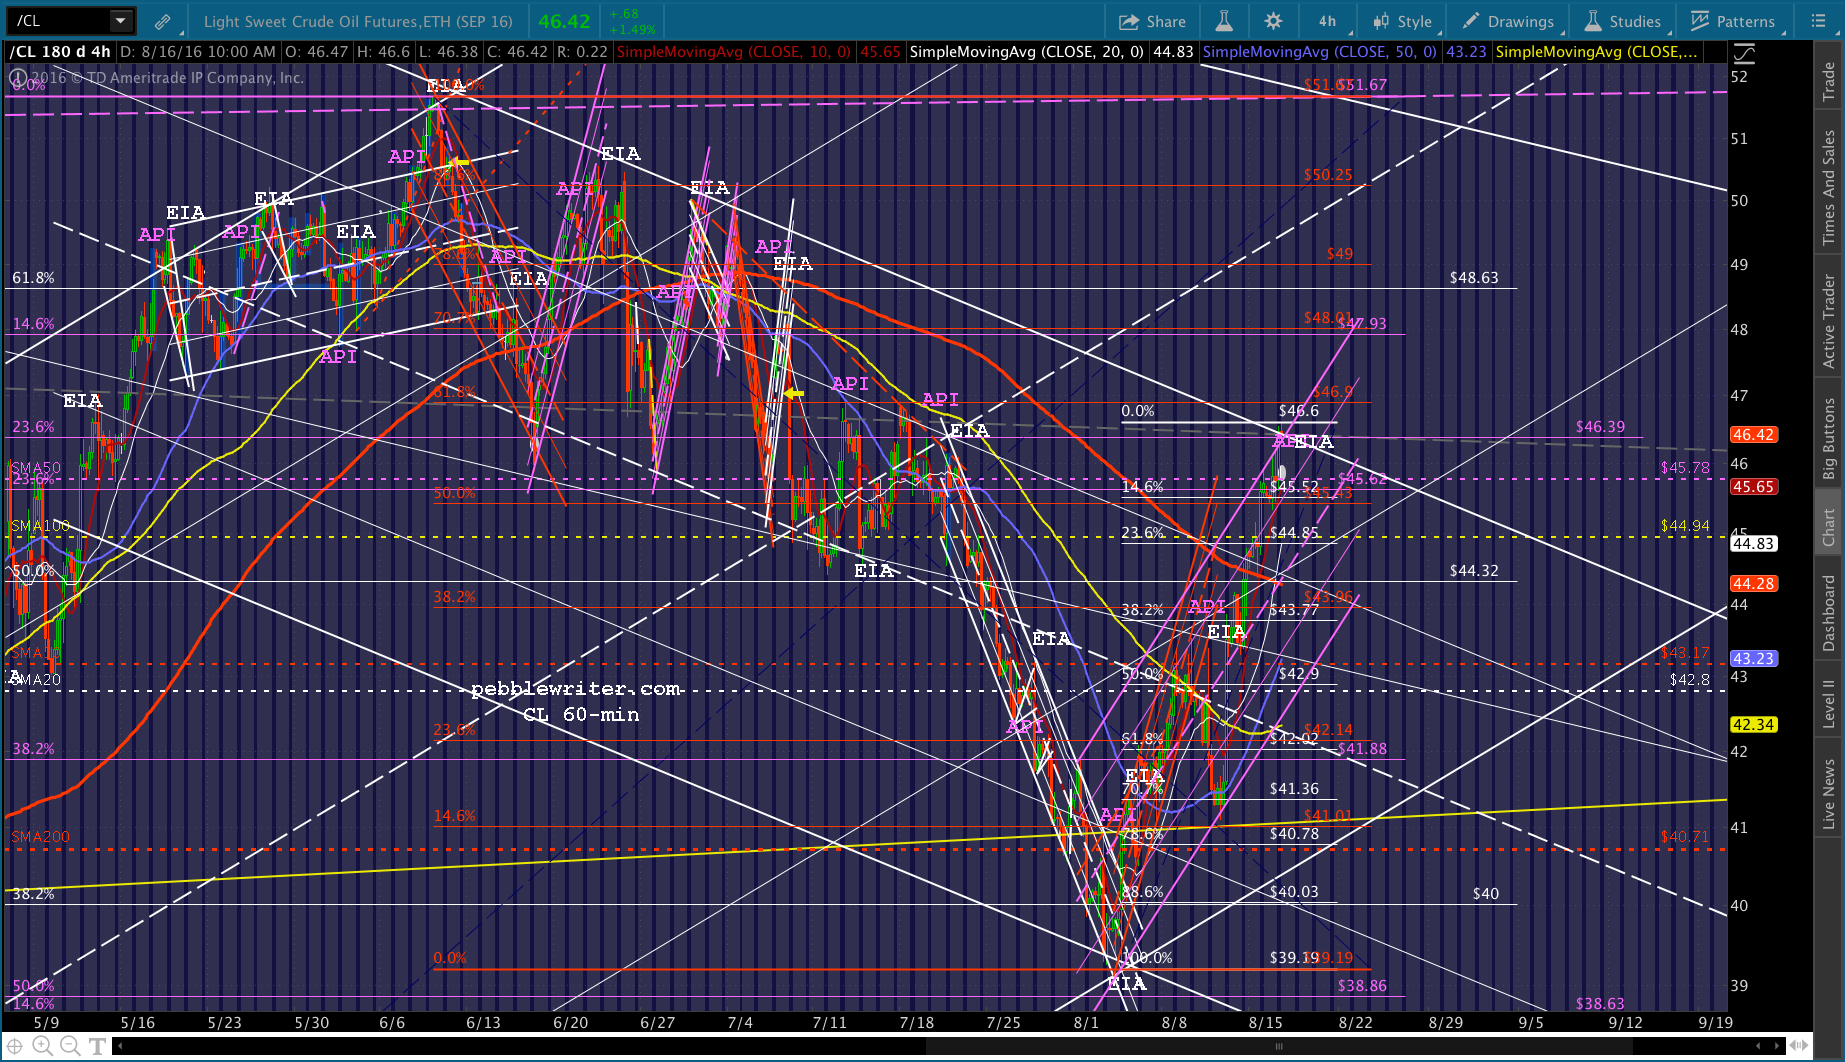This screenshot has height=1062, width=1845.
Task: Click the 7/4 date on time axis
Action: [x=740, y=1023]
